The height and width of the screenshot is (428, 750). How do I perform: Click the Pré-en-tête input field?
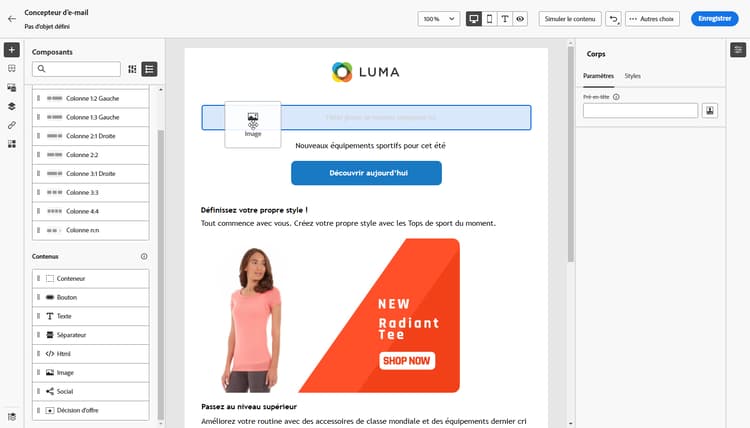[640, 110]
